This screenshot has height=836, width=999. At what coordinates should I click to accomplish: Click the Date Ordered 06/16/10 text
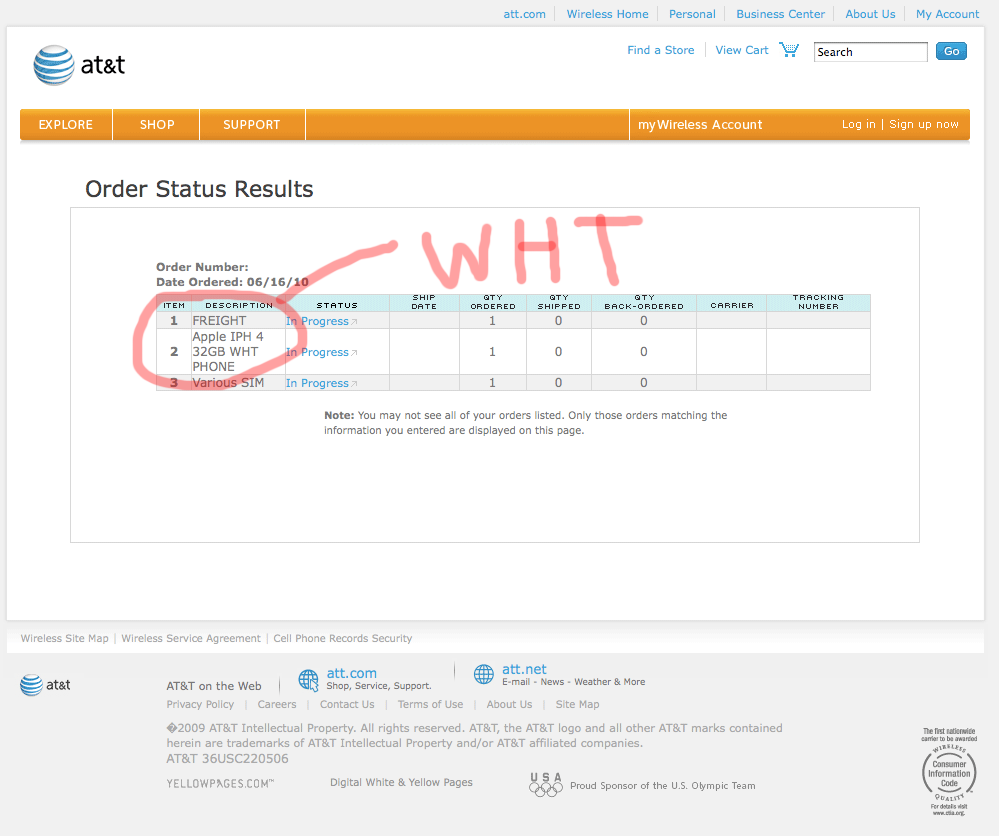click(x=232, y=282)
